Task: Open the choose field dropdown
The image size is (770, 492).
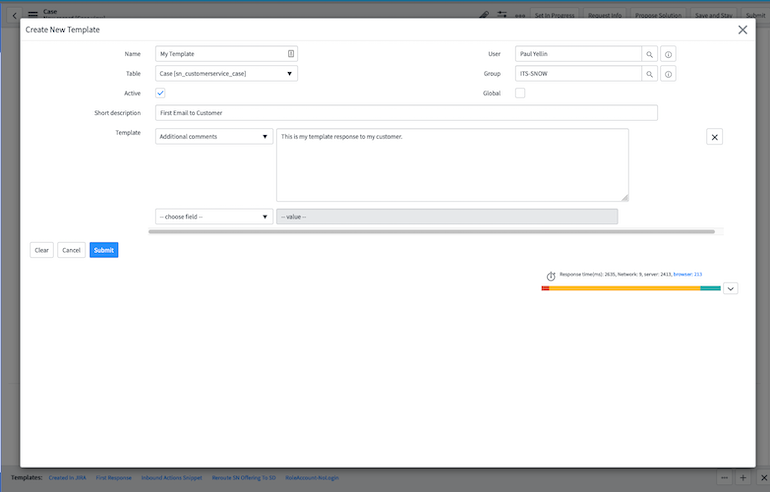Action: click(x=214, y=216)
